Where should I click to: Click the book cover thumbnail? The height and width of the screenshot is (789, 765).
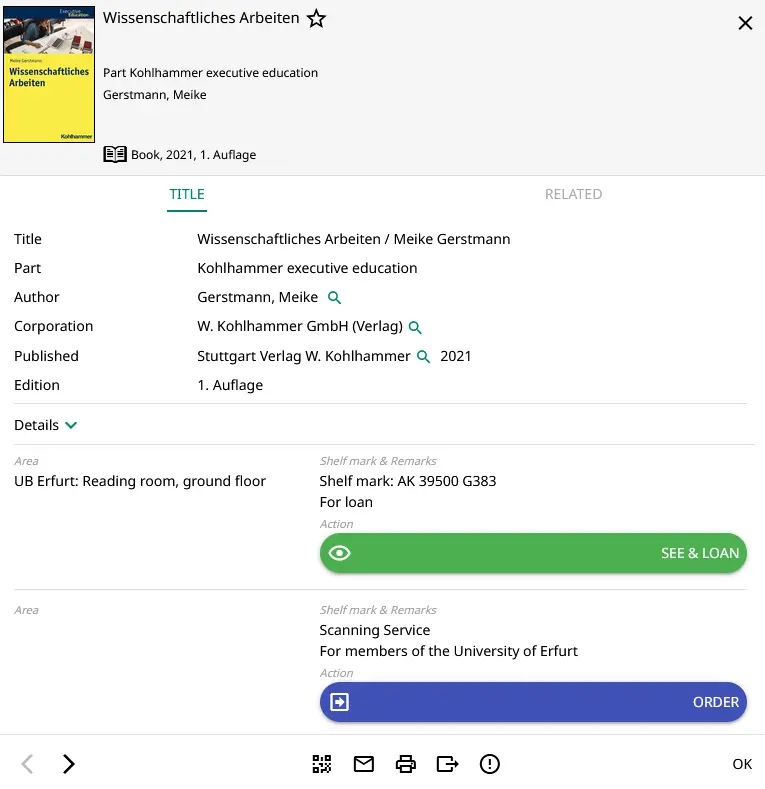click(x=49, y=75)
